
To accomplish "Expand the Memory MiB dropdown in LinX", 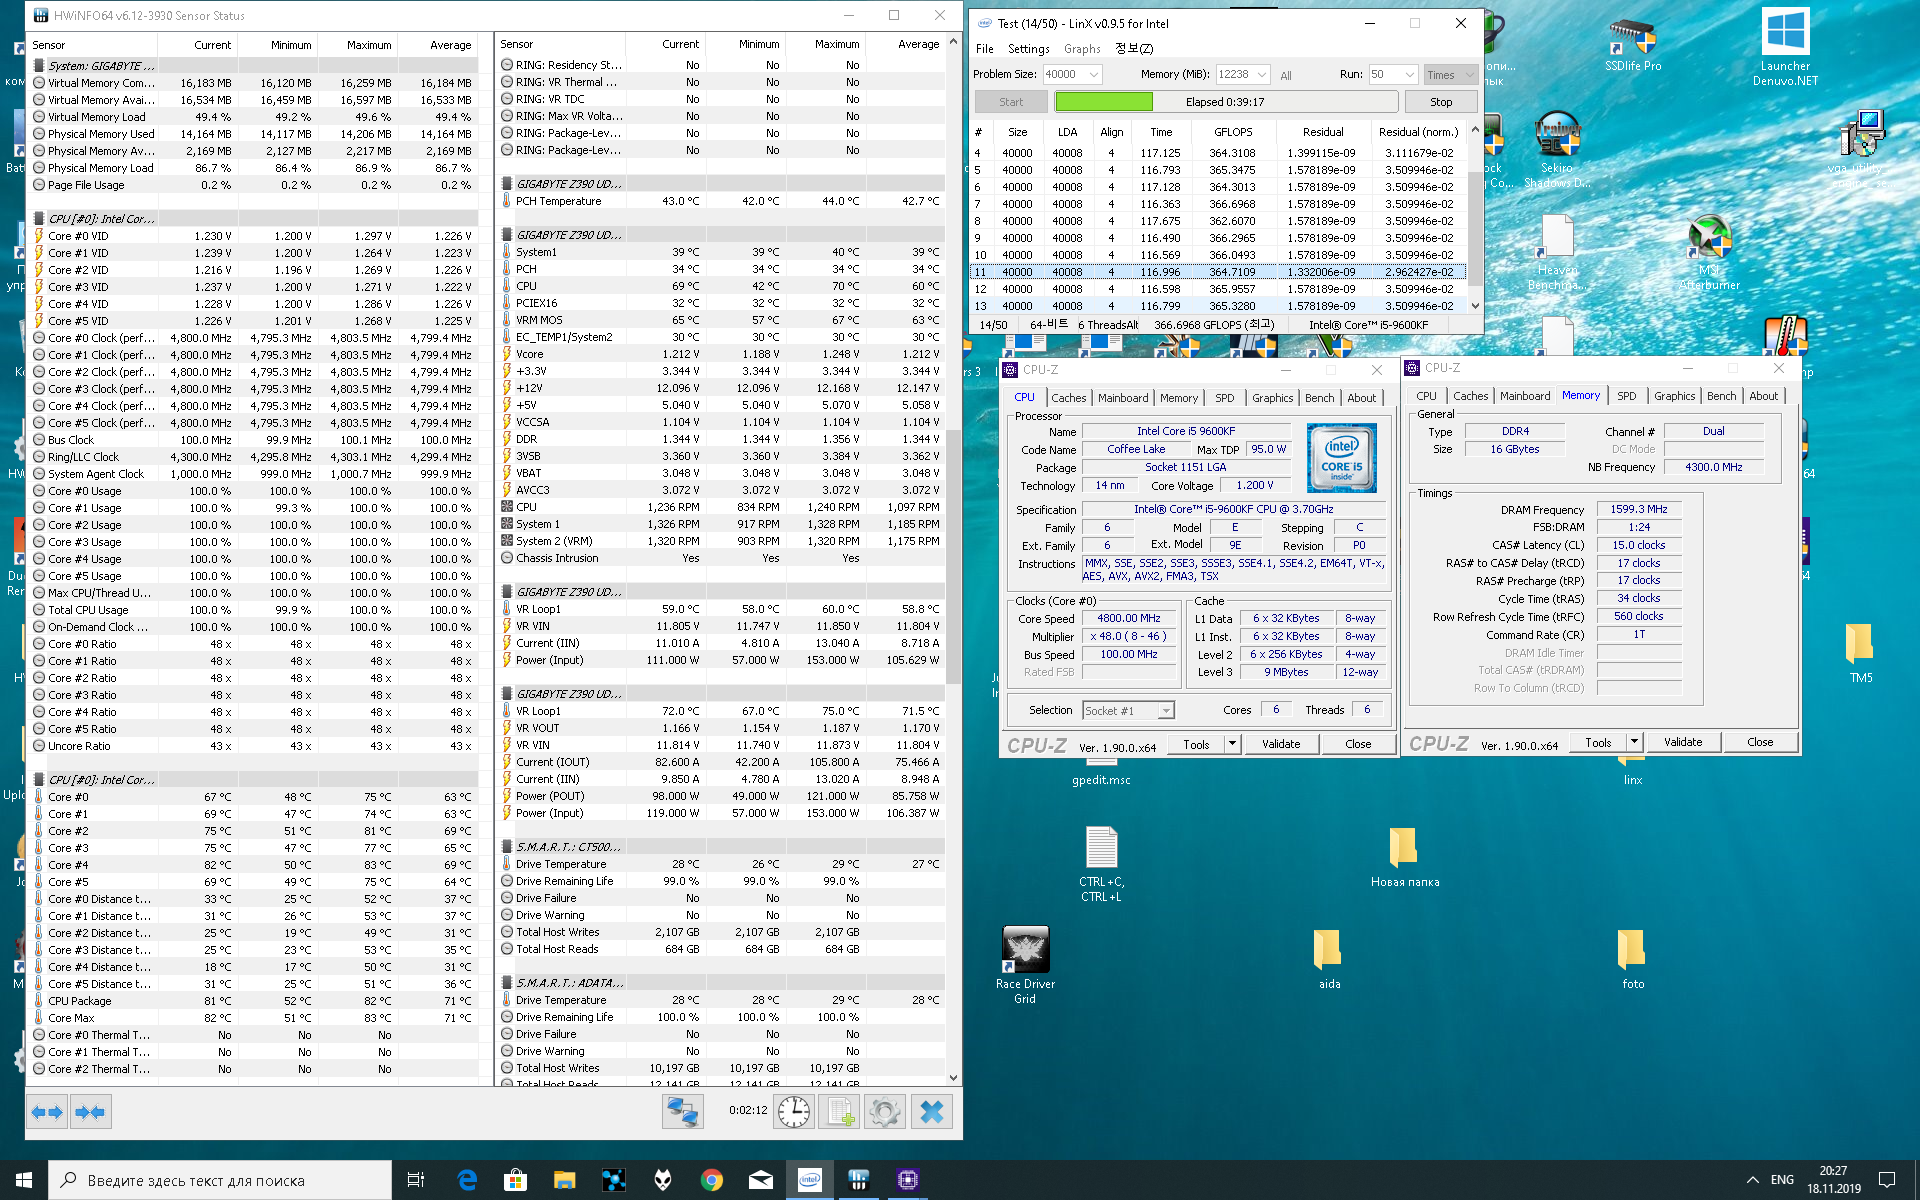I will (1261, 75).
